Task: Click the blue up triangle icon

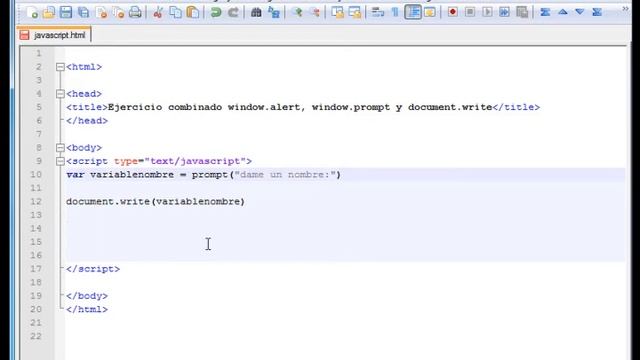Action: point(563,12)
